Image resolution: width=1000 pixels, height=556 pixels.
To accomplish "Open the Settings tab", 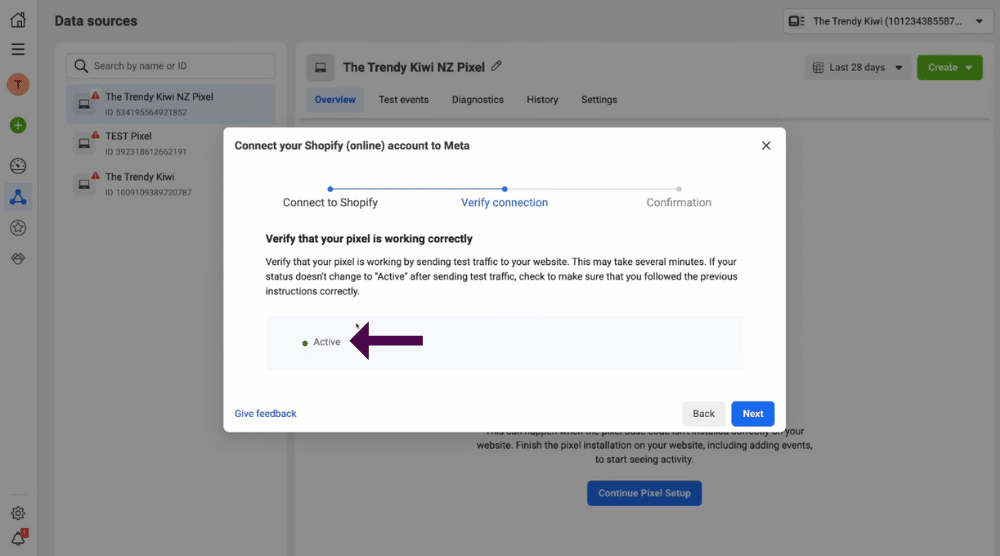I will click(x=599, y=99).
